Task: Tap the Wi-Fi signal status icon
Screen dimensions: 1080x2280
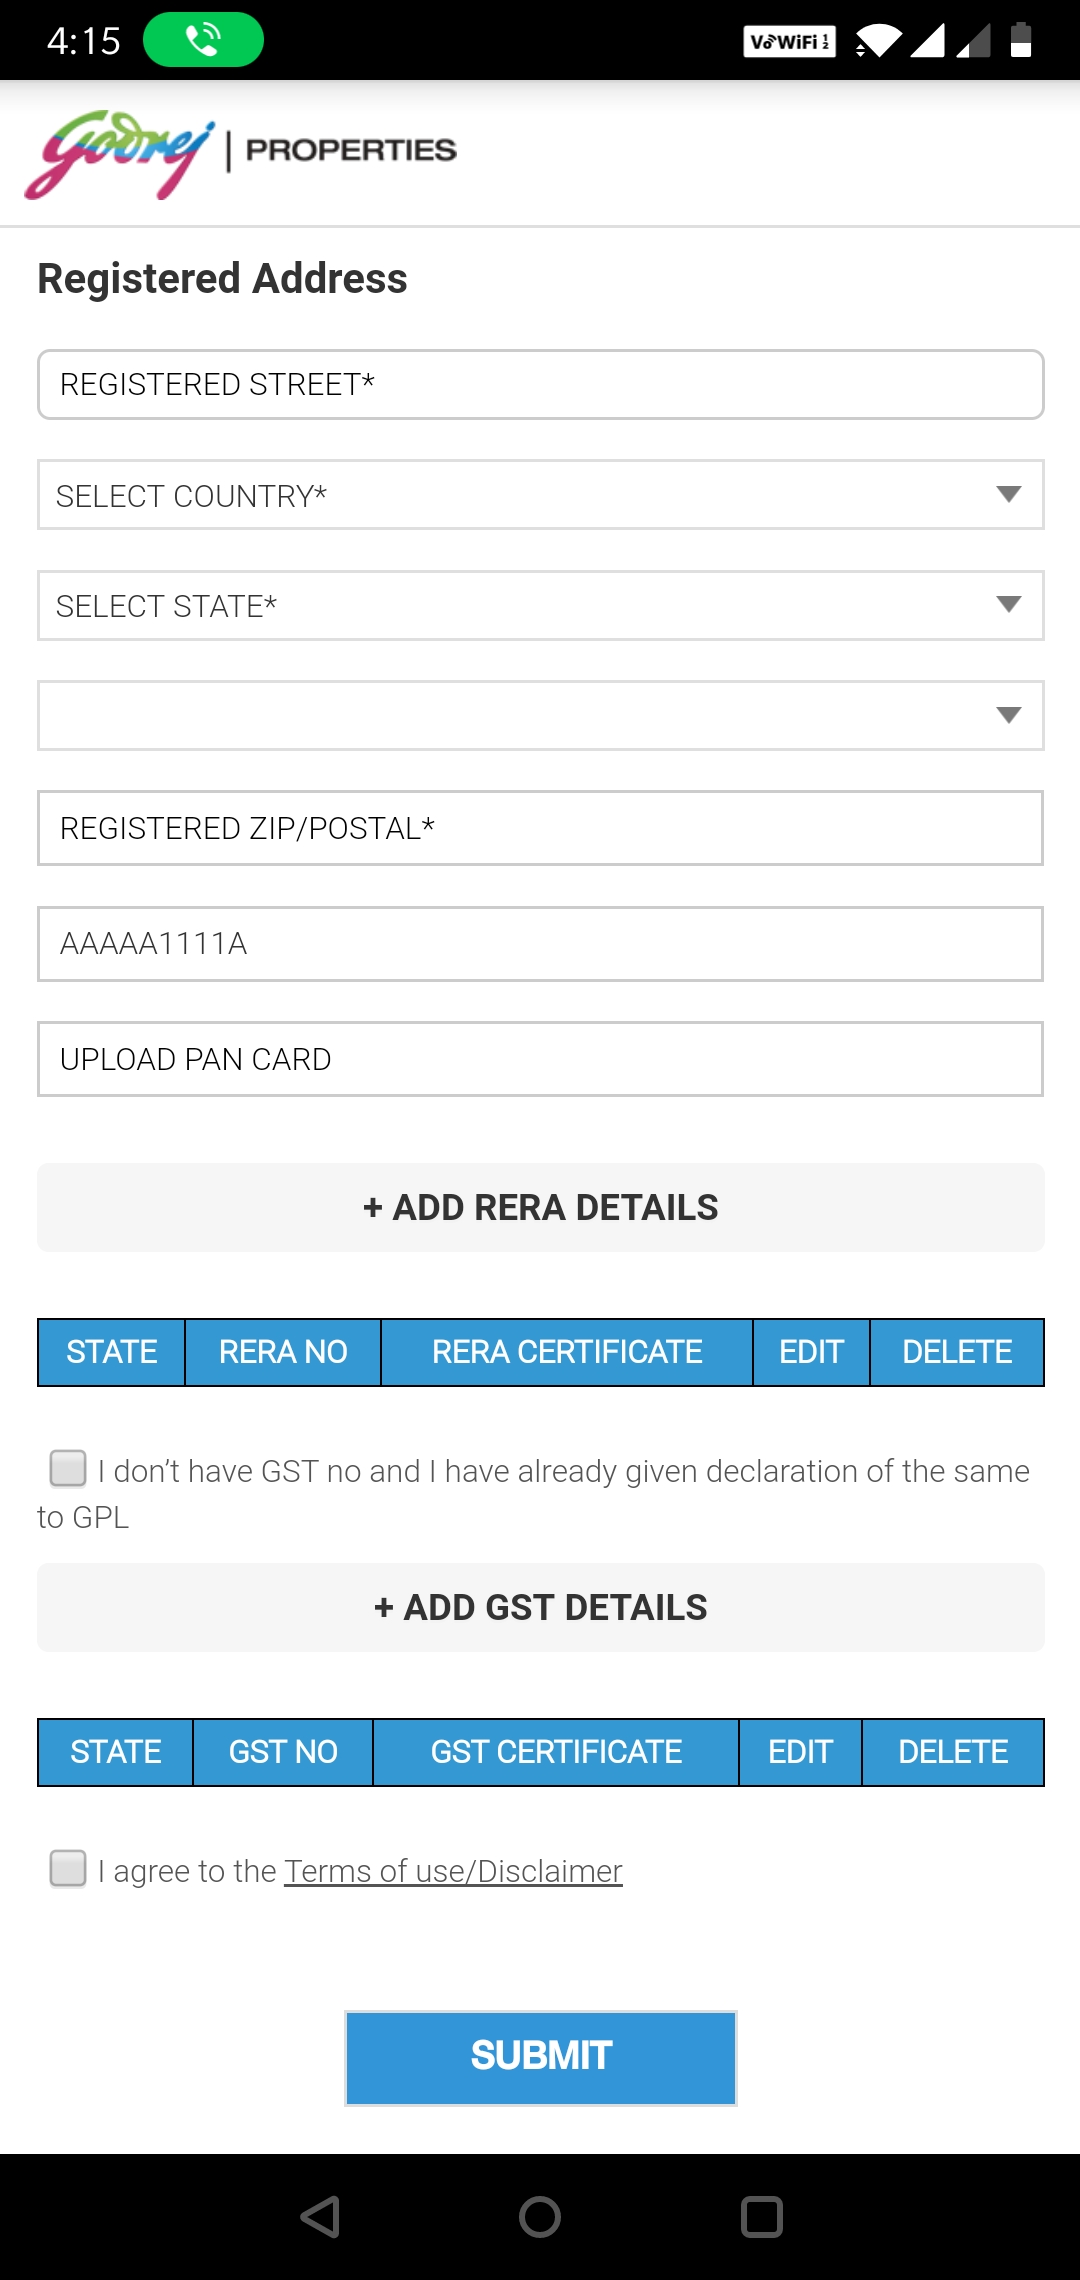Action: click(879, 41)
